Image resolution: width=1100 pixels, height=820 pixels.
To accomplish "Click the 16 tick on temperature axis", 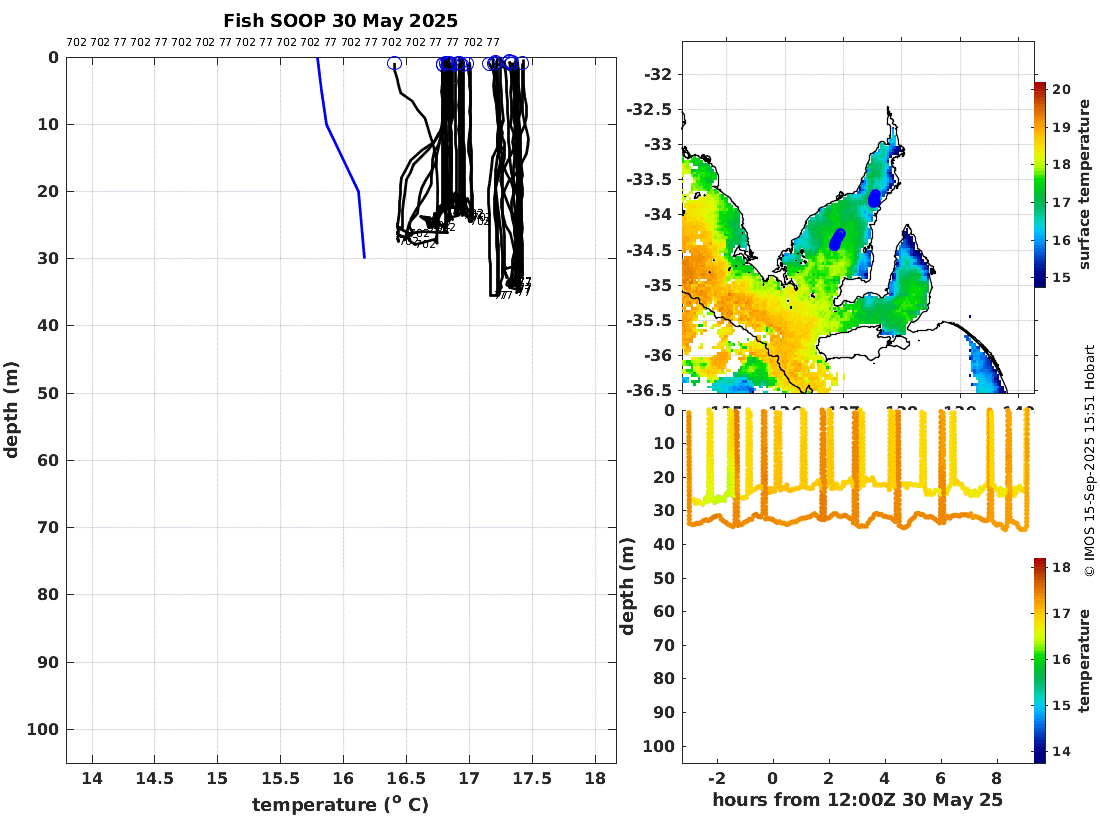I will point(343,779).
